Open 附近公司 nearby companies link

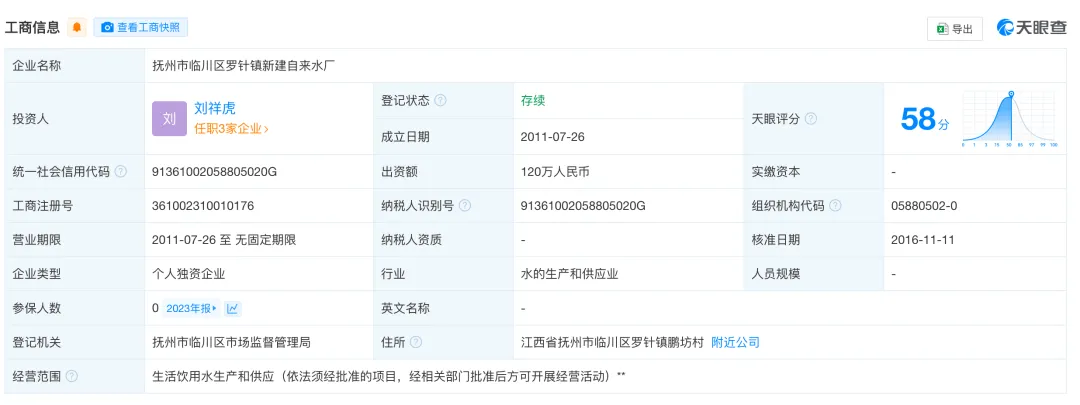(x=735, y=343)
